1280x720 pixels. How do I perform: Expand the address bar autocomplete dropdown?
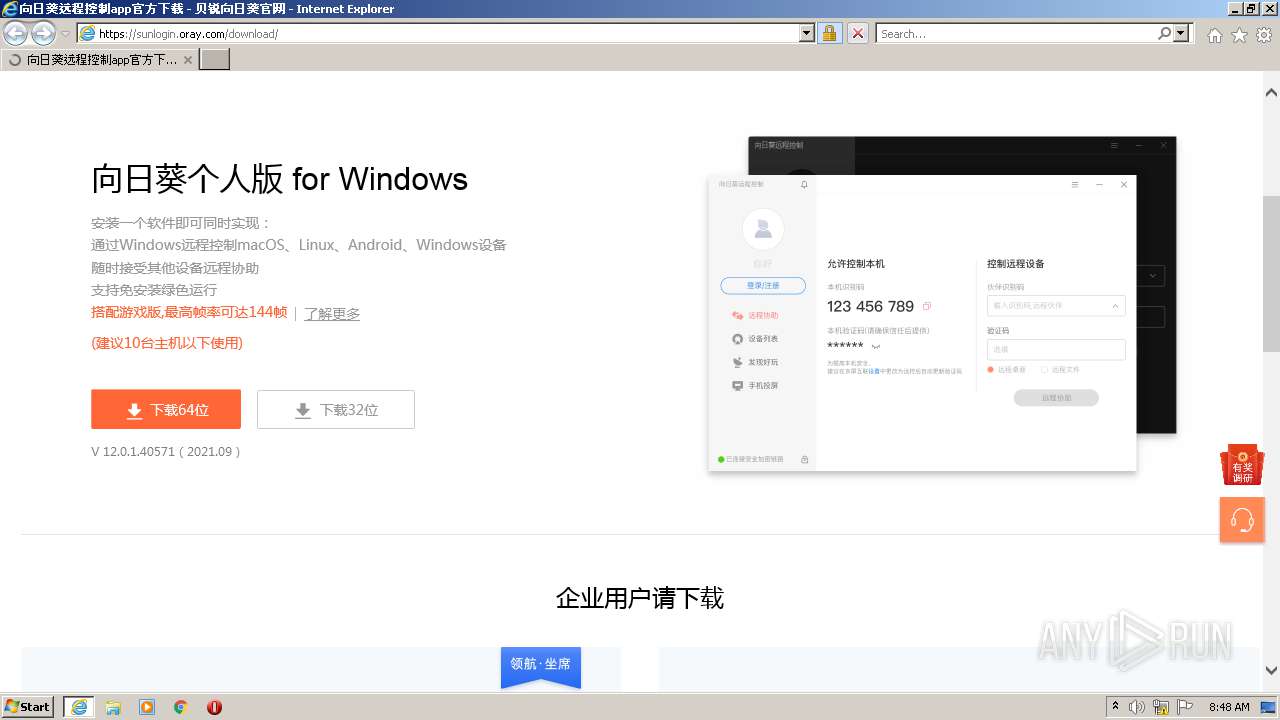click(x=807, y=33)
